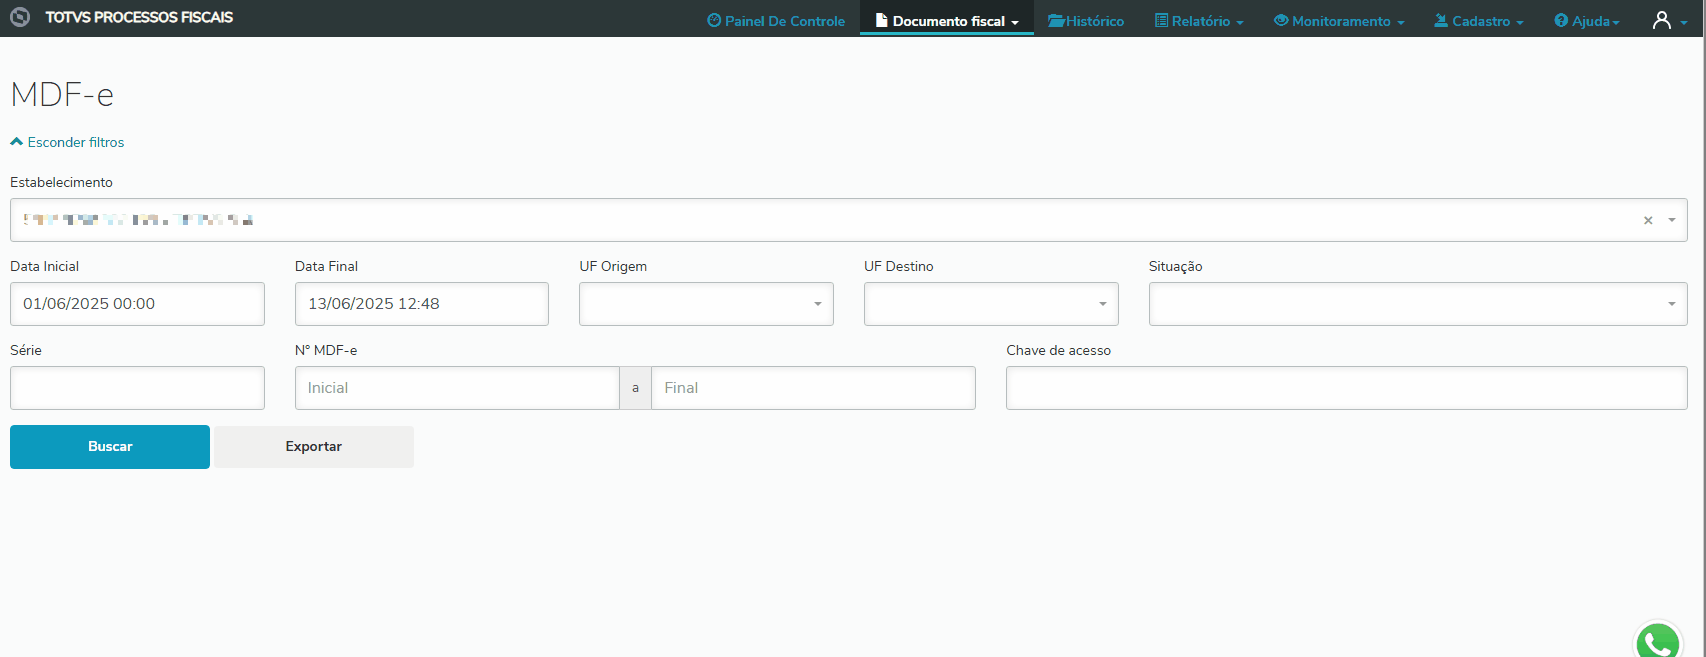The height and width of the screenshot is (657, 1706).
Task: Focus the N° MDF-e Inicial field
Action: (x=457, y=388)
